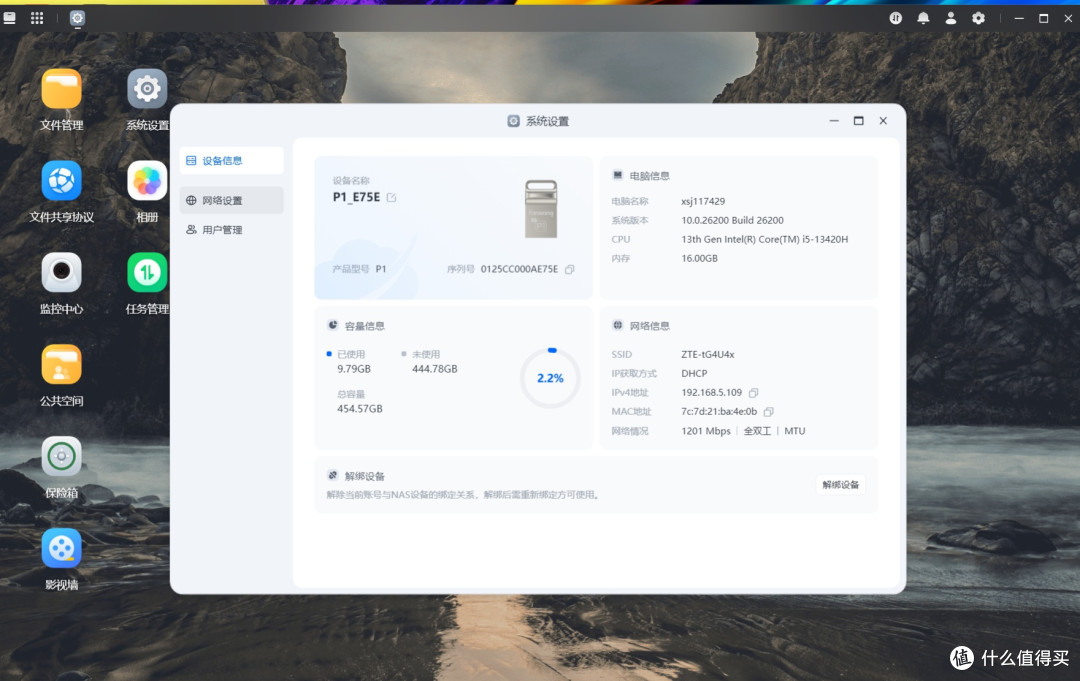This screenshot has height=681, width=1080.
Task: Click the CPU value 13th Gen Intel i5-13420H
Action: (x=765, y=240)
